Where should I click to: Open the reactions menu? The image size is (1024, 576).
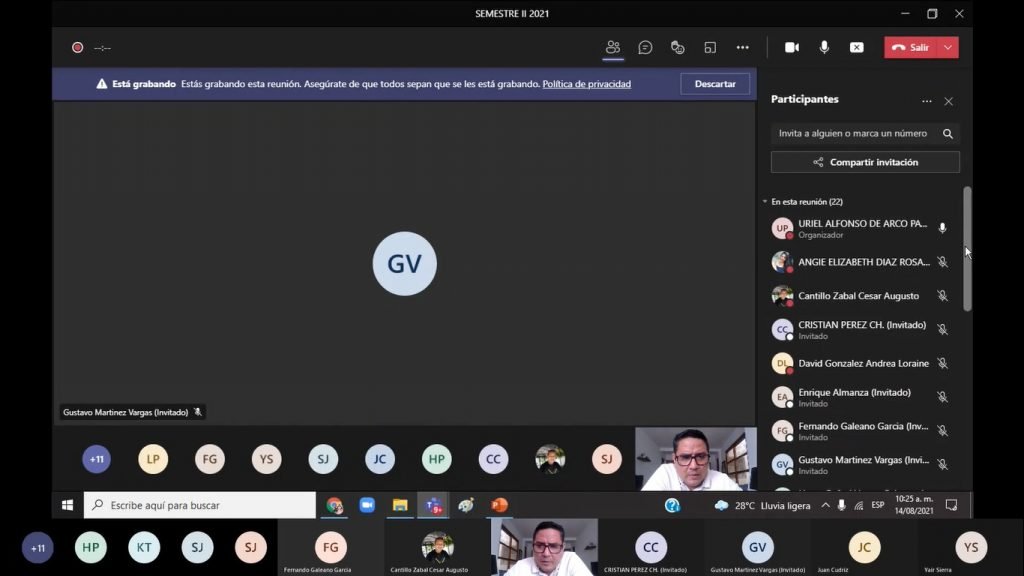click(x=677, y=47)
